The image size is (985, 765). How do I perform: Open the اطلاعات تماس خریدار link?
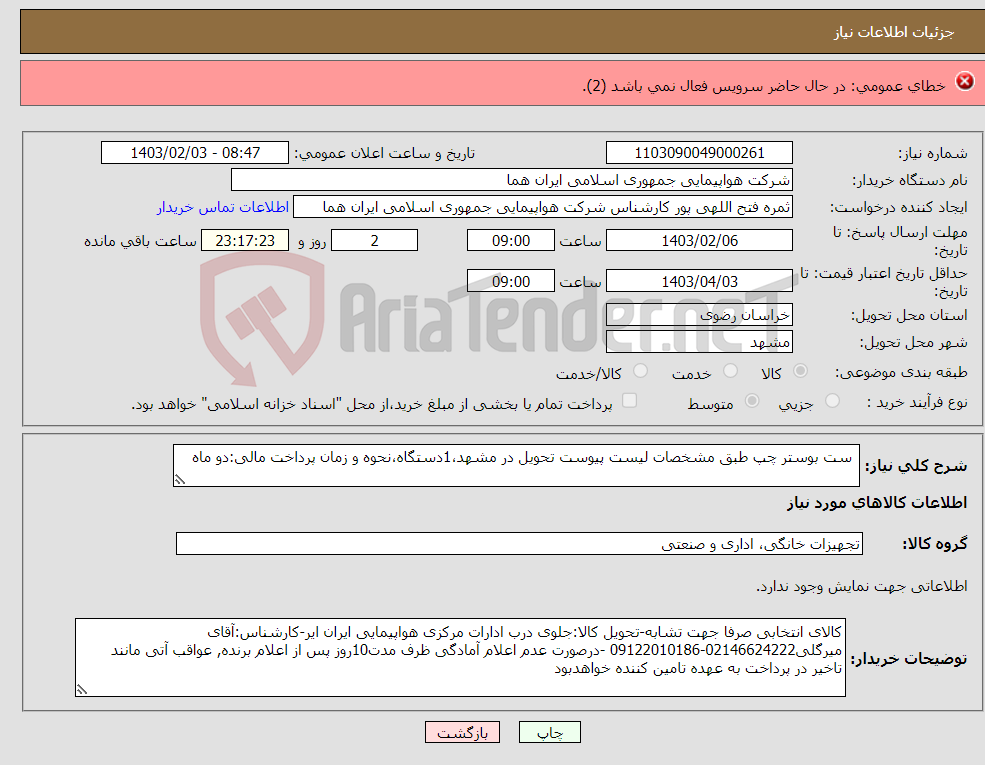(222, 207)
